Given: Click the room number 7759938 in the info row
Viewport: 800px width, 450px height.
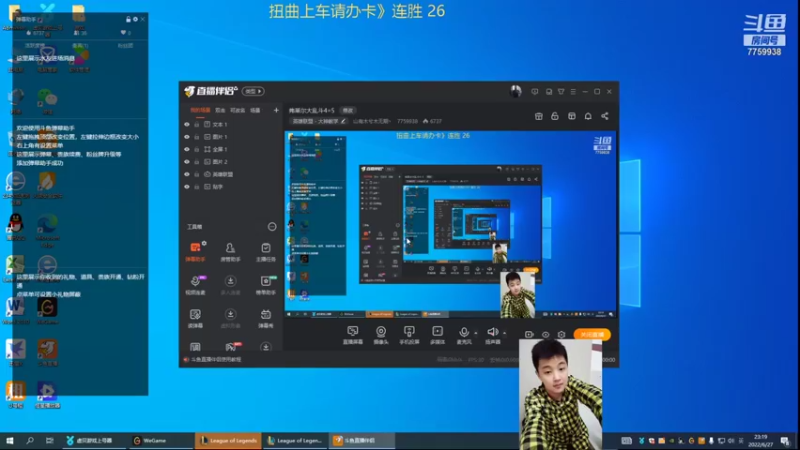Looking at the screenshot, I should 407,121.
